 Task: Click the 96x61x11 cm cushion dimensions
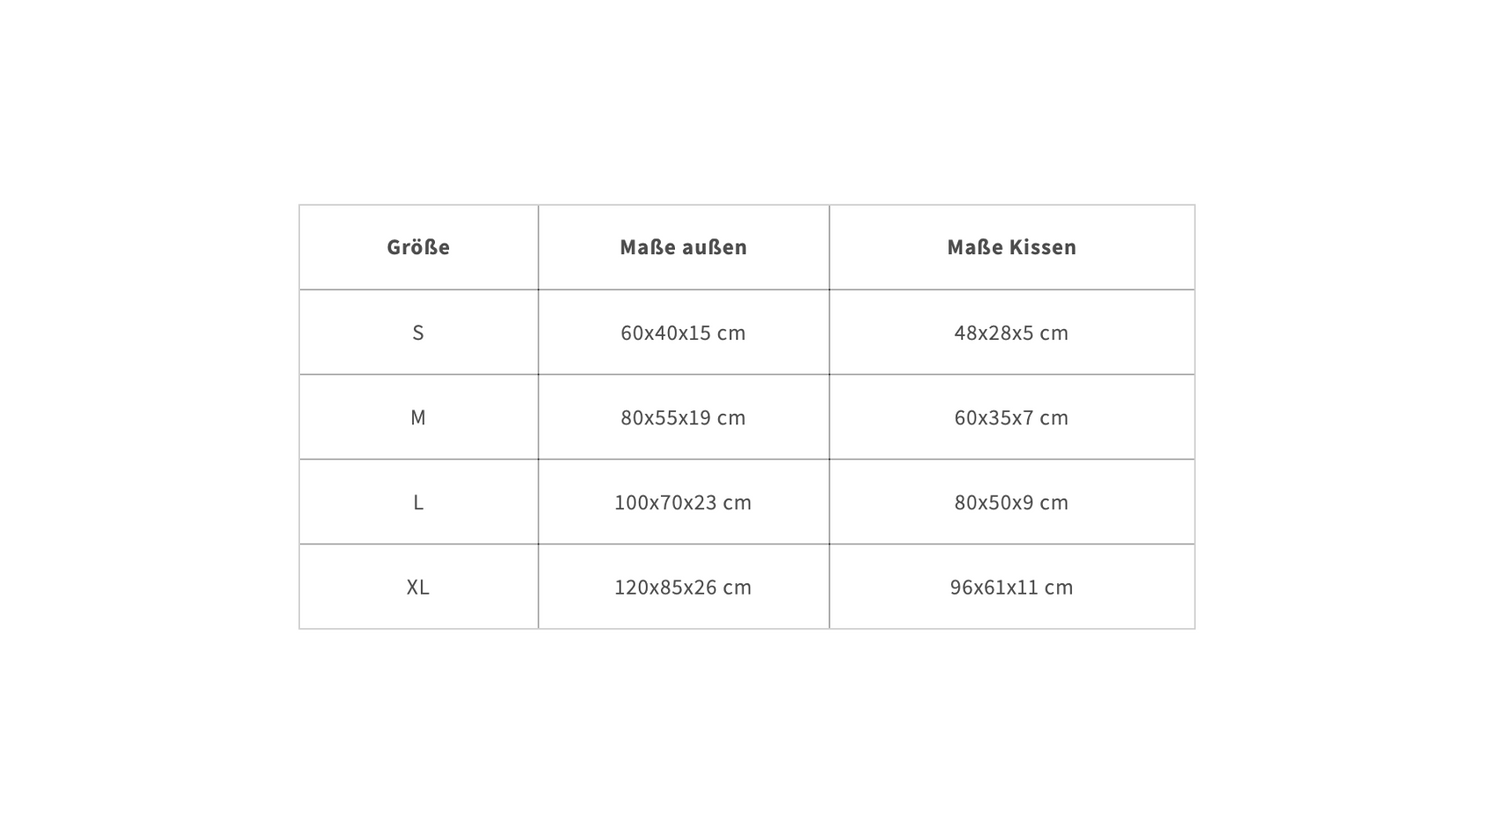[1011, 588]
